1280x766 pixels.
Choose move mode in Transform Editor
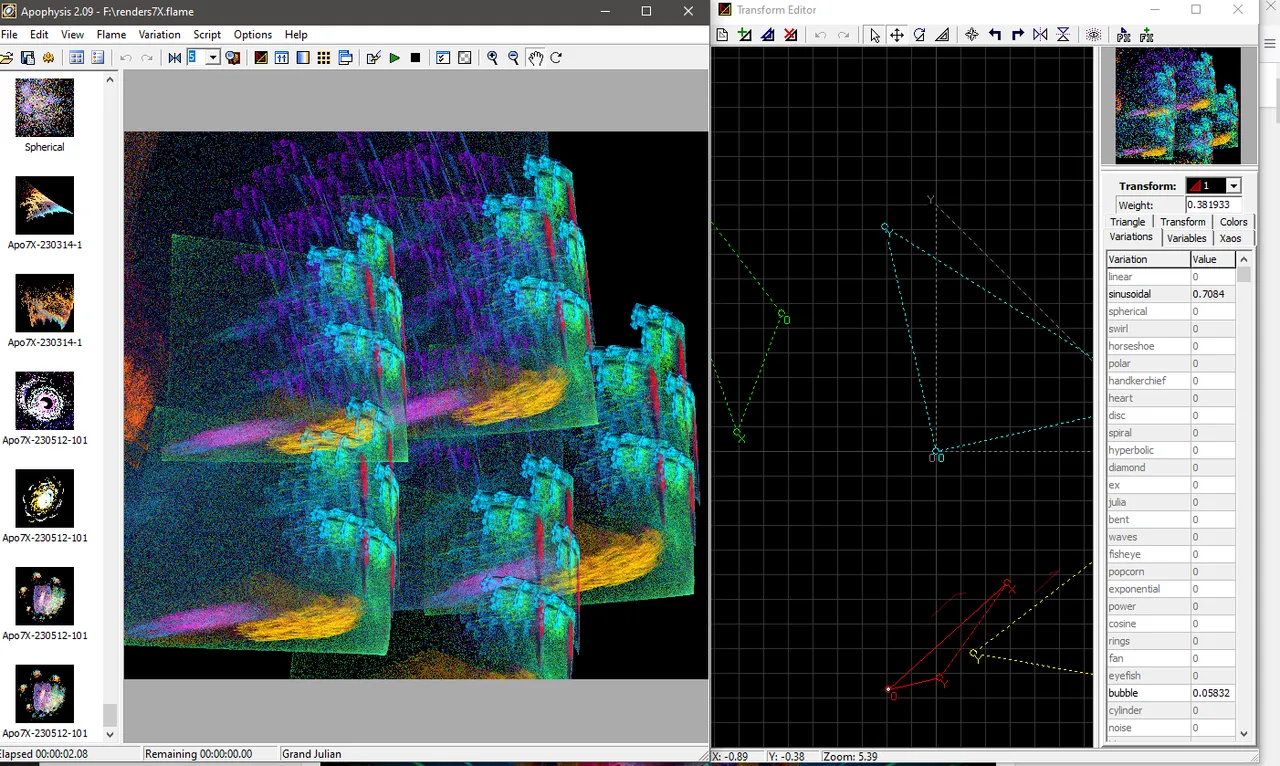[897, 35]
